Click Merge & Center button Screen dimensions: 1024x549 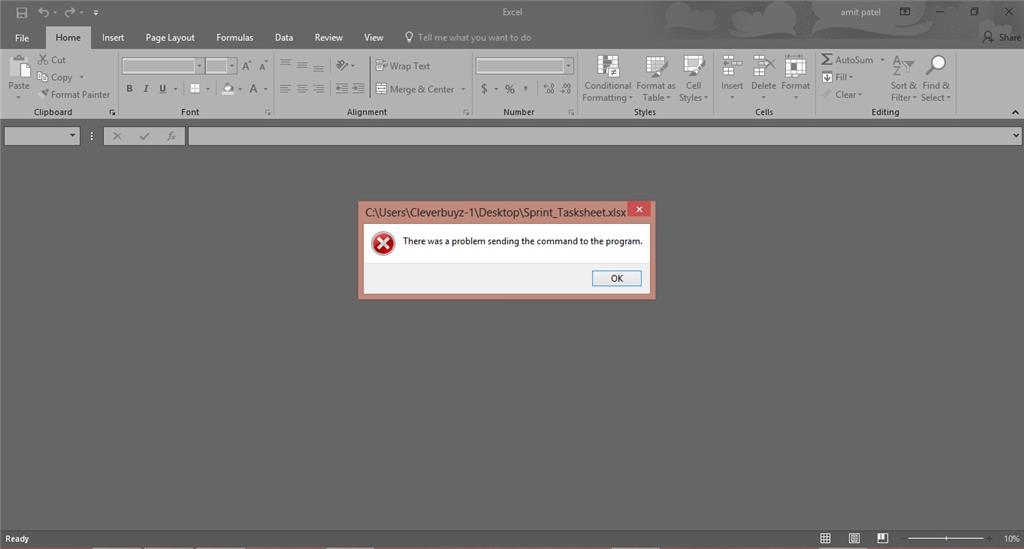[415, 89]
